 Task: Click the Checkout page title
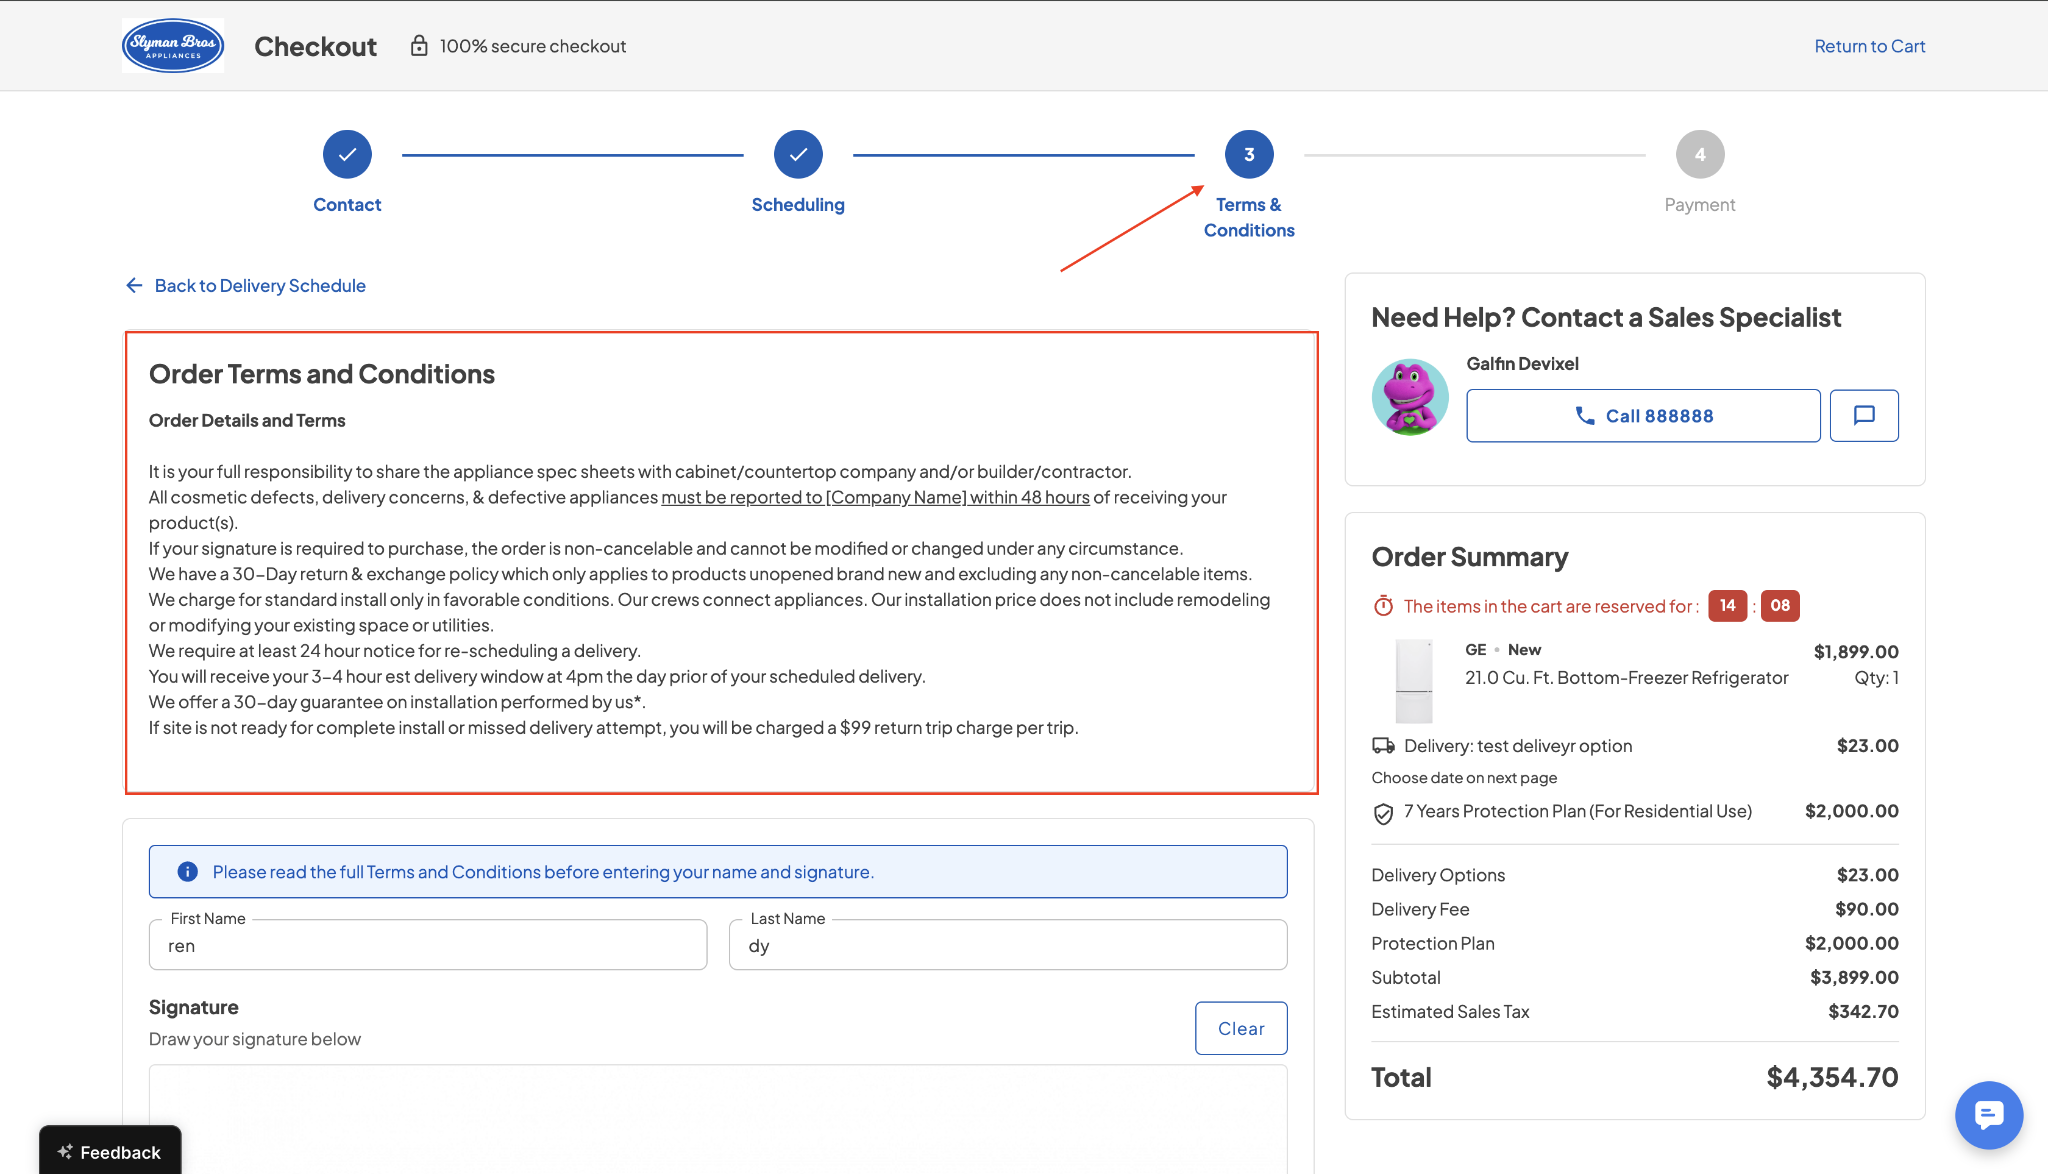pyautogui.click(x=315, y=46)
